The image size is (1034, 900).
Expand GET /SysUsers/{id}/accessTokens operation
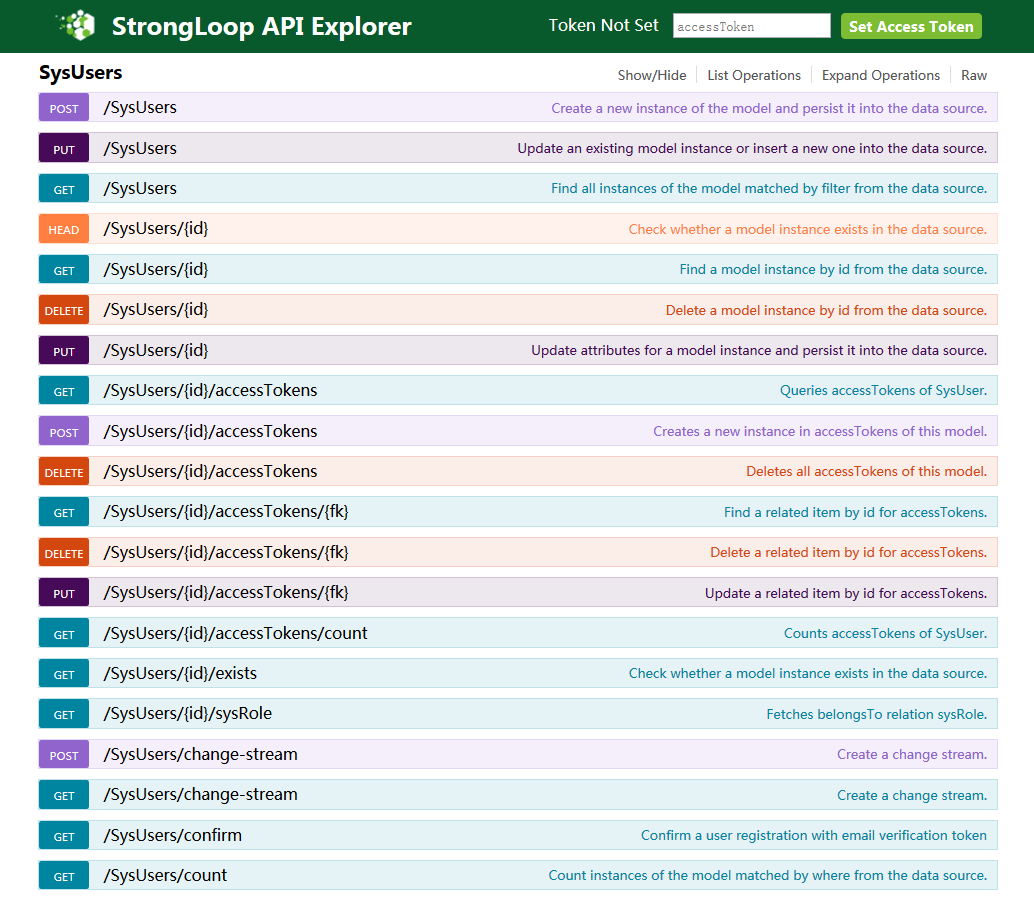pos(210,390)
